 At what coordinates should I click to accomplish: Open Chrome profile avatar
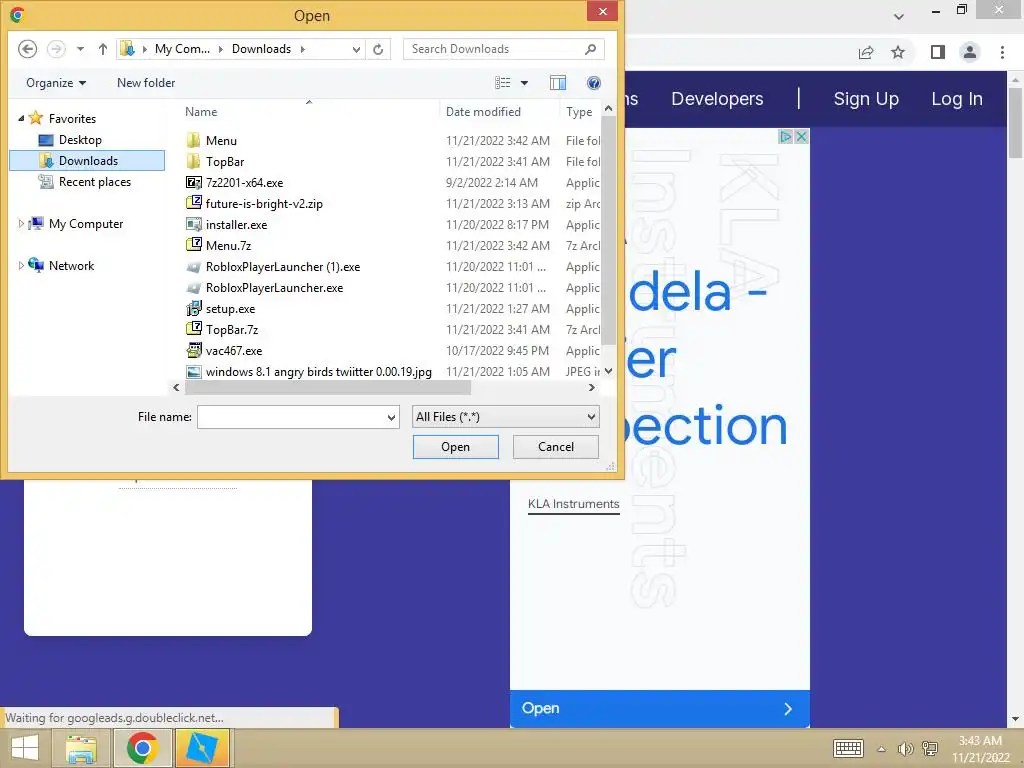(970, 52)
